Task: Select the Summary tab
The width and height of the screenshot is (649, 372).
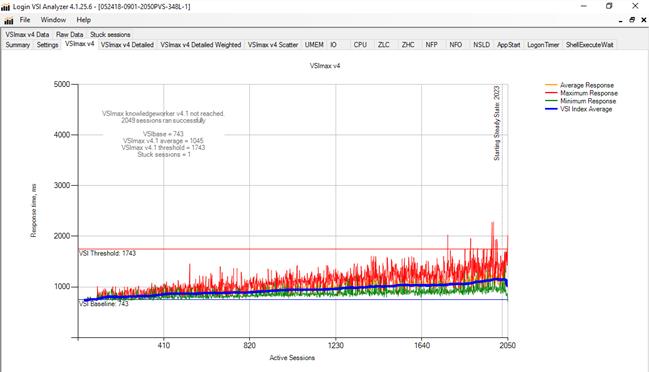Action: click(x=17, y=45)
